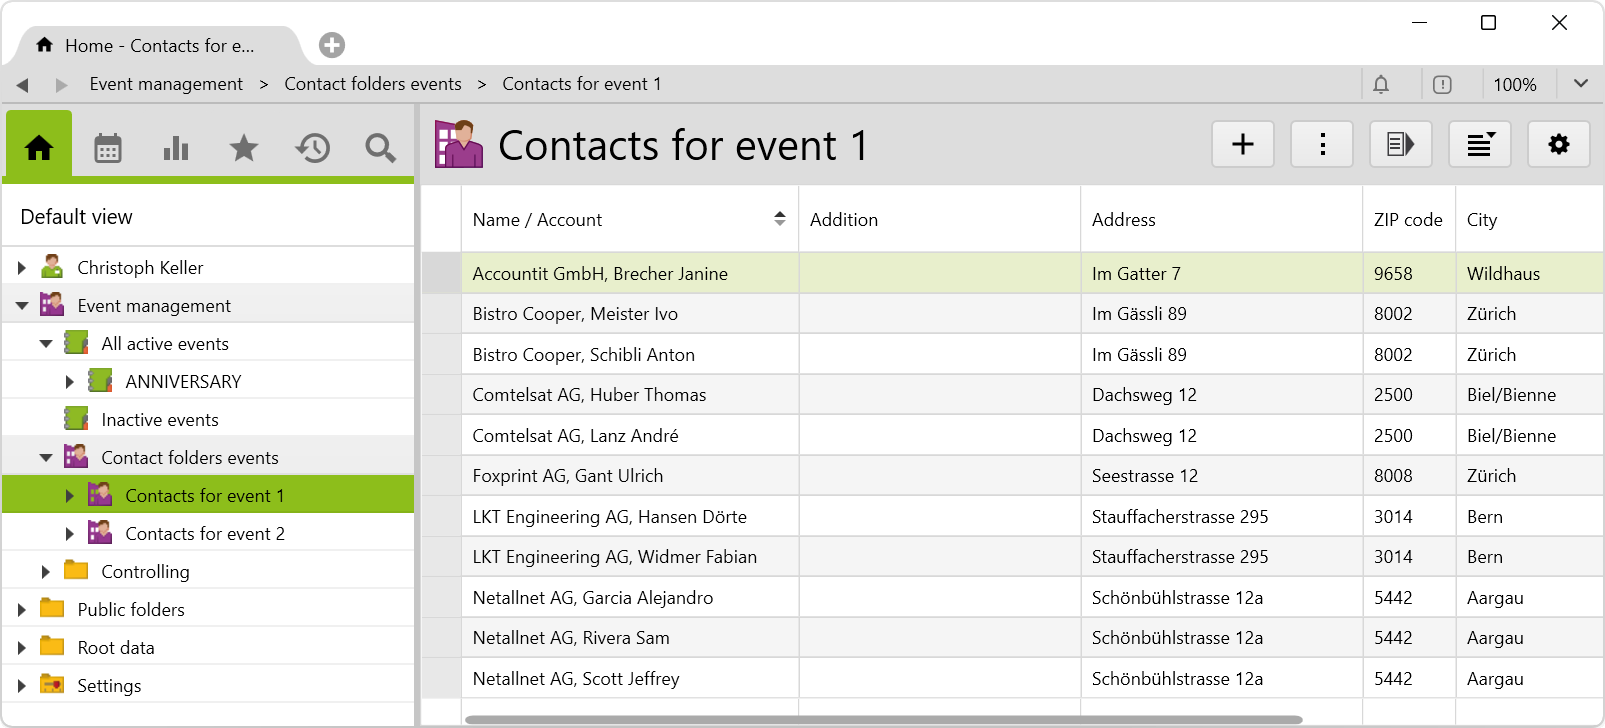Open a new tab with plus icon
1605x728 pixels.
(x=332, y=45)
